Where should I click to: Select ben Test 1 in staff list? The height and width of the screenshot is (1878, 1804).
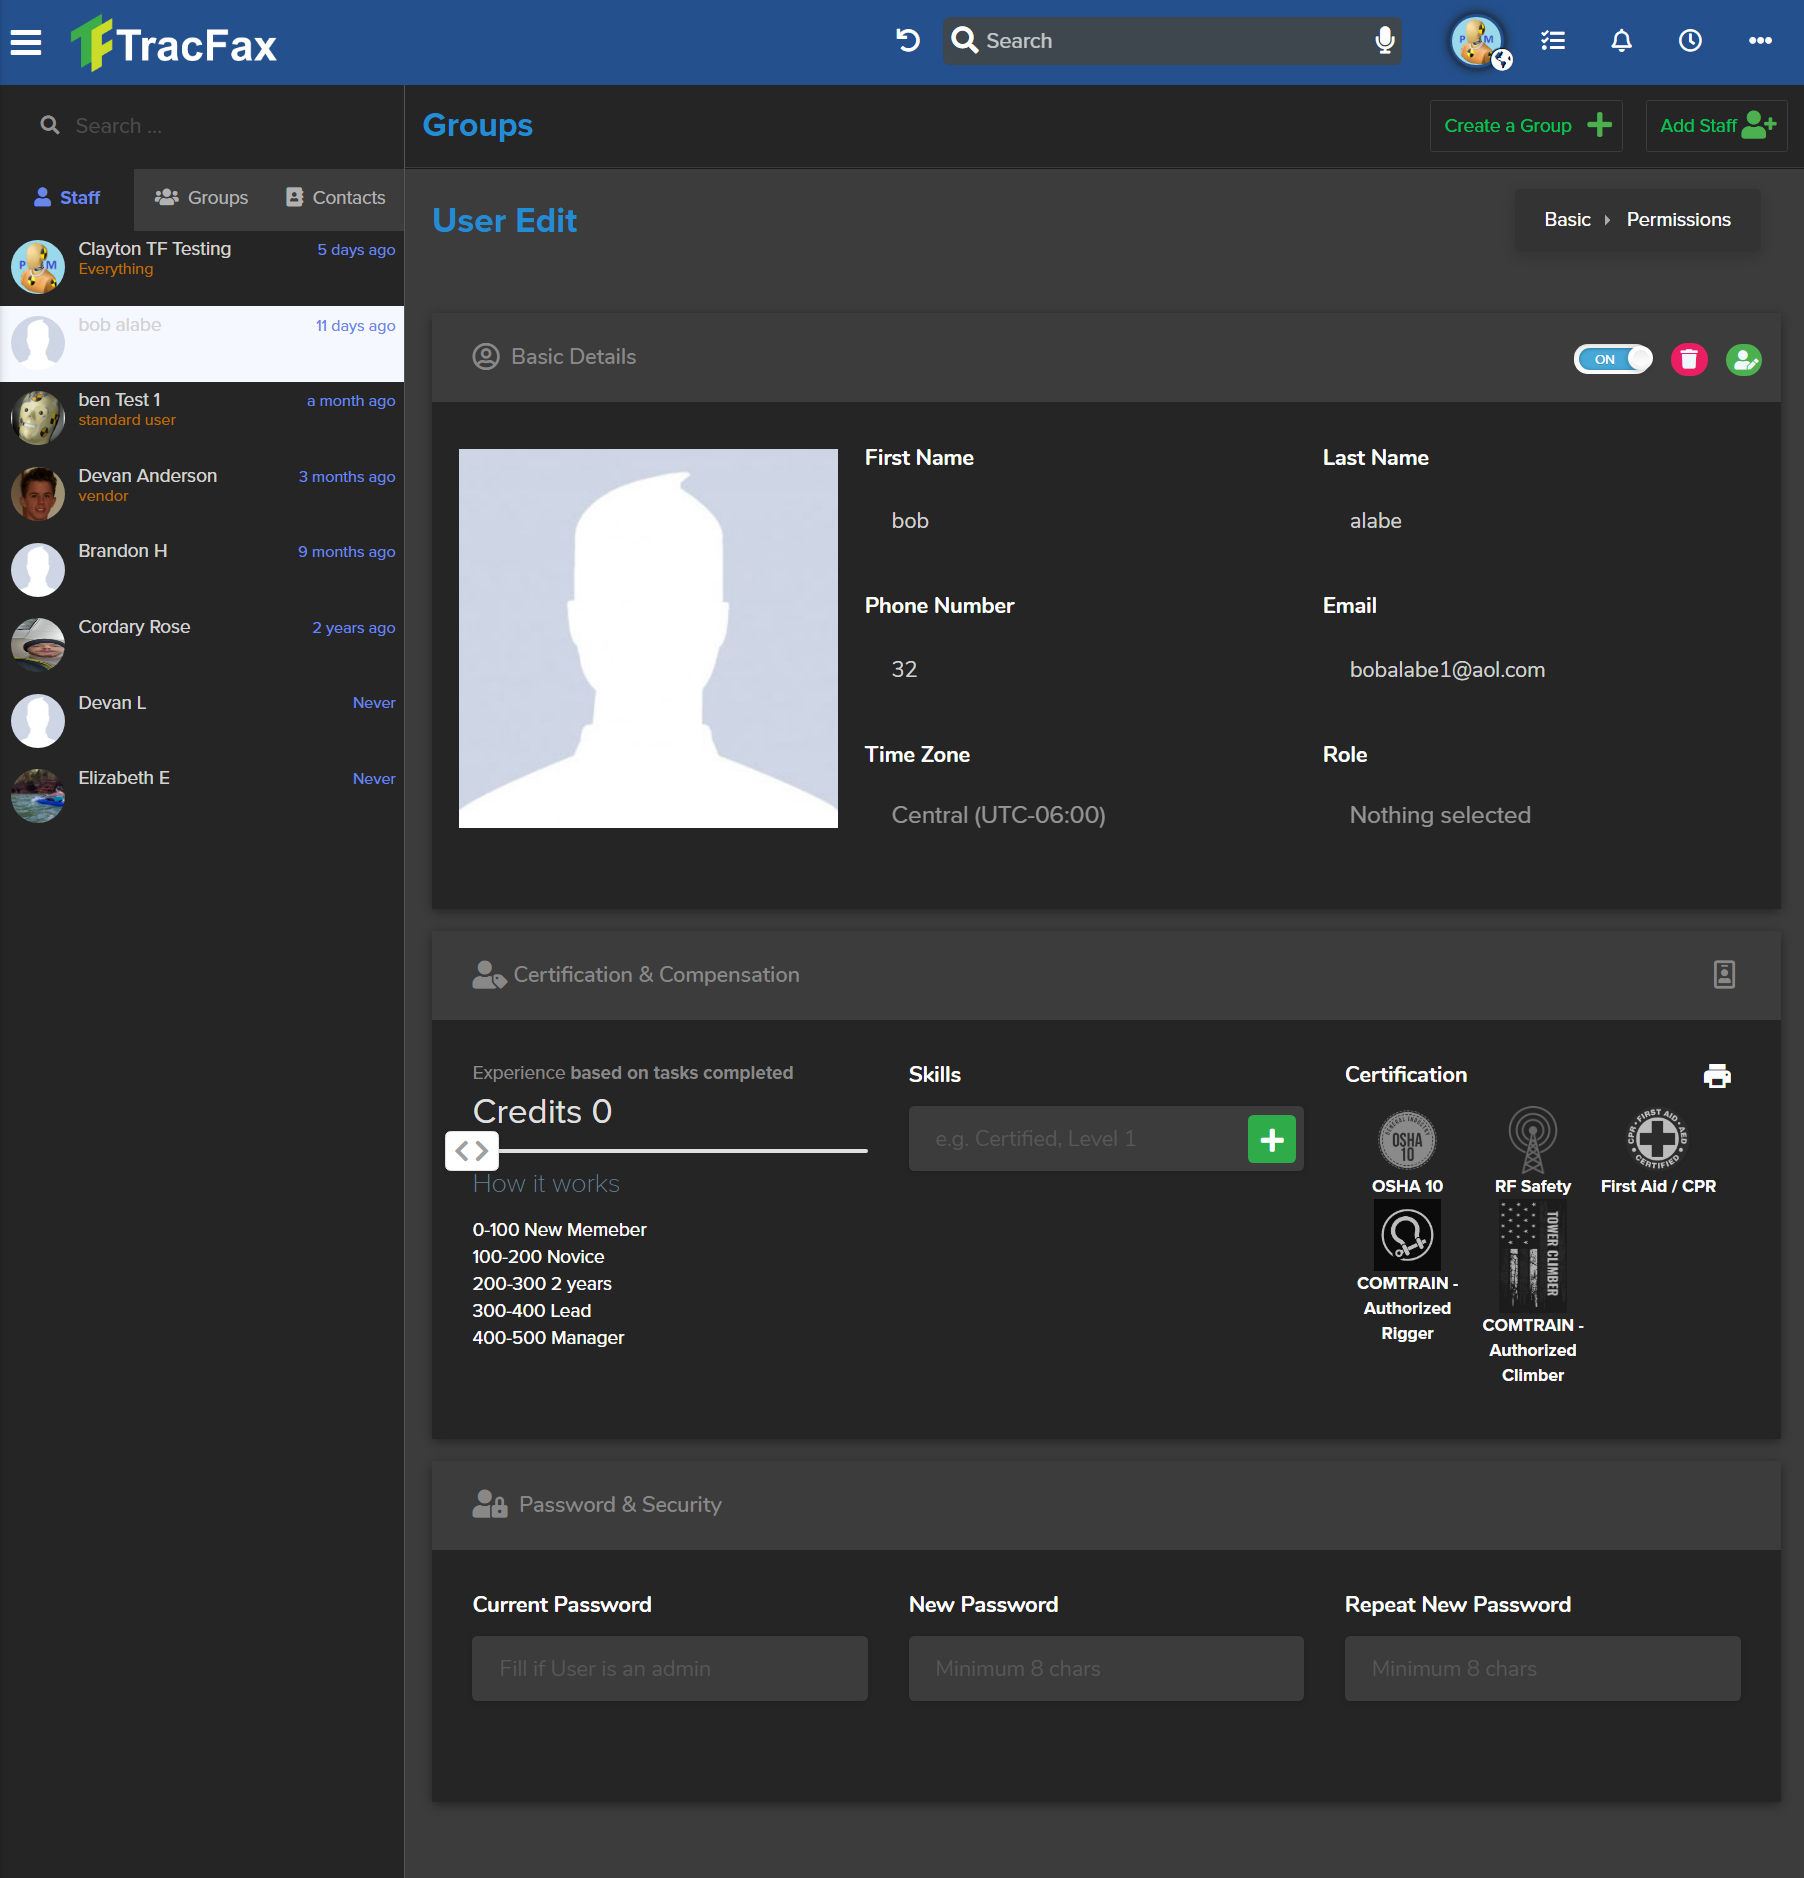tap(202, 418)
